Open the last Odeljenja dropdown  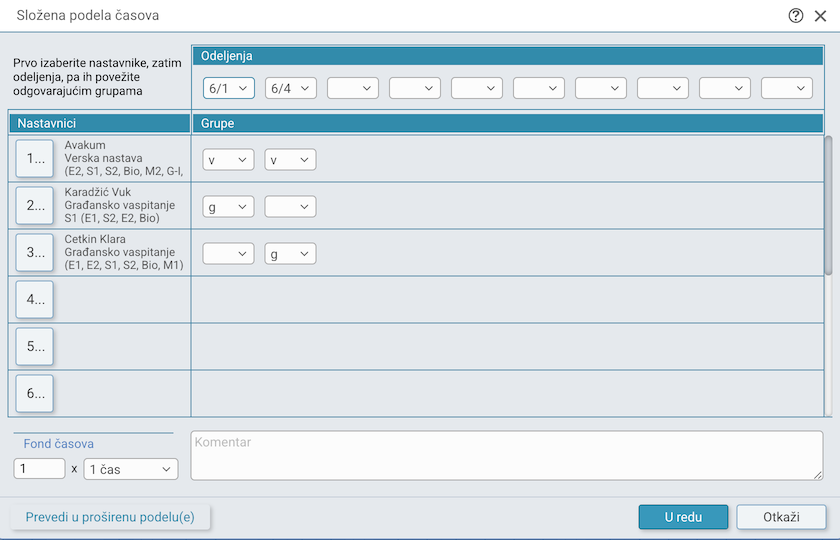tap(787, 88)
